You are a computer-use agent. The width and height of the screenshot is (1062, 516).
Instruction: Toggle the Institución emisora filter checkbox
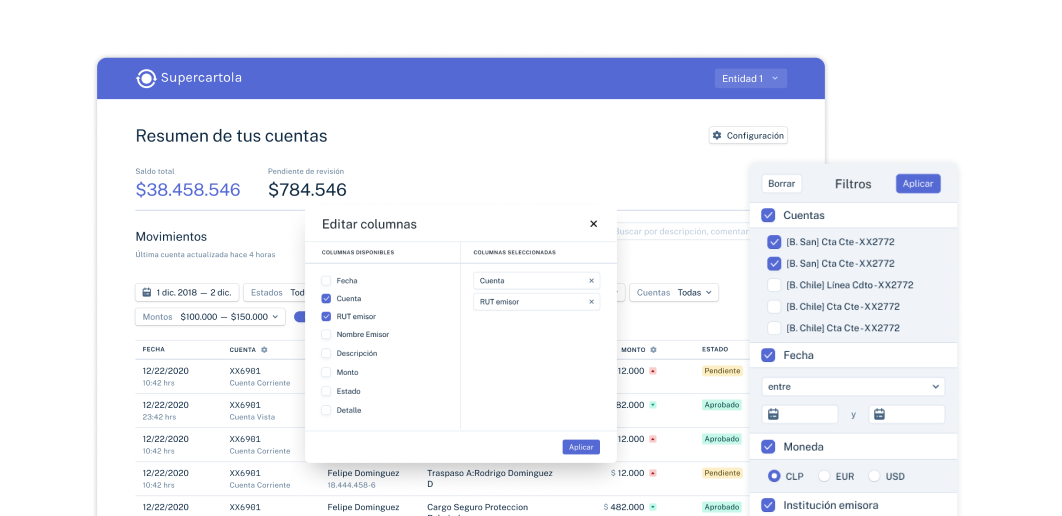(x=768, y=505)
